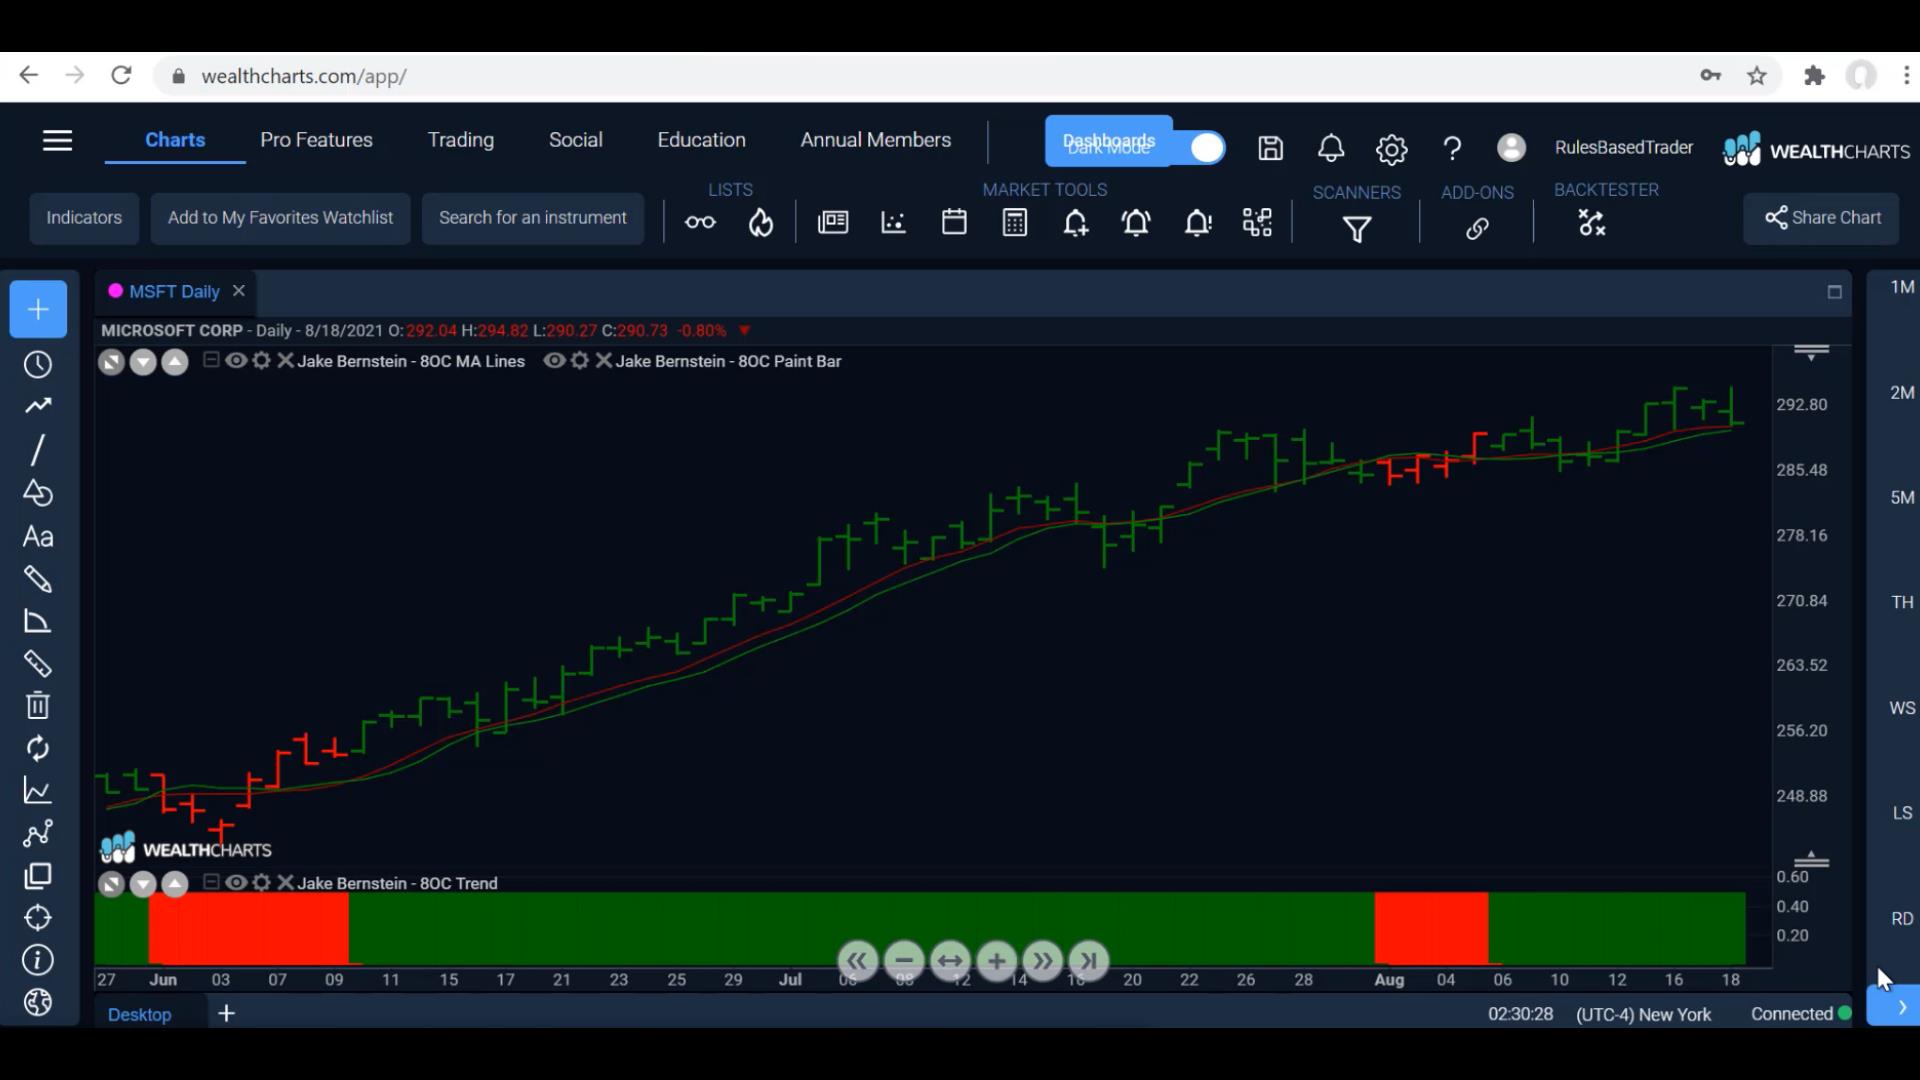The height and width of the screenshot is (1080, 1920).
Task: Select the 1M timeframe button
Action: [1902, 287]
